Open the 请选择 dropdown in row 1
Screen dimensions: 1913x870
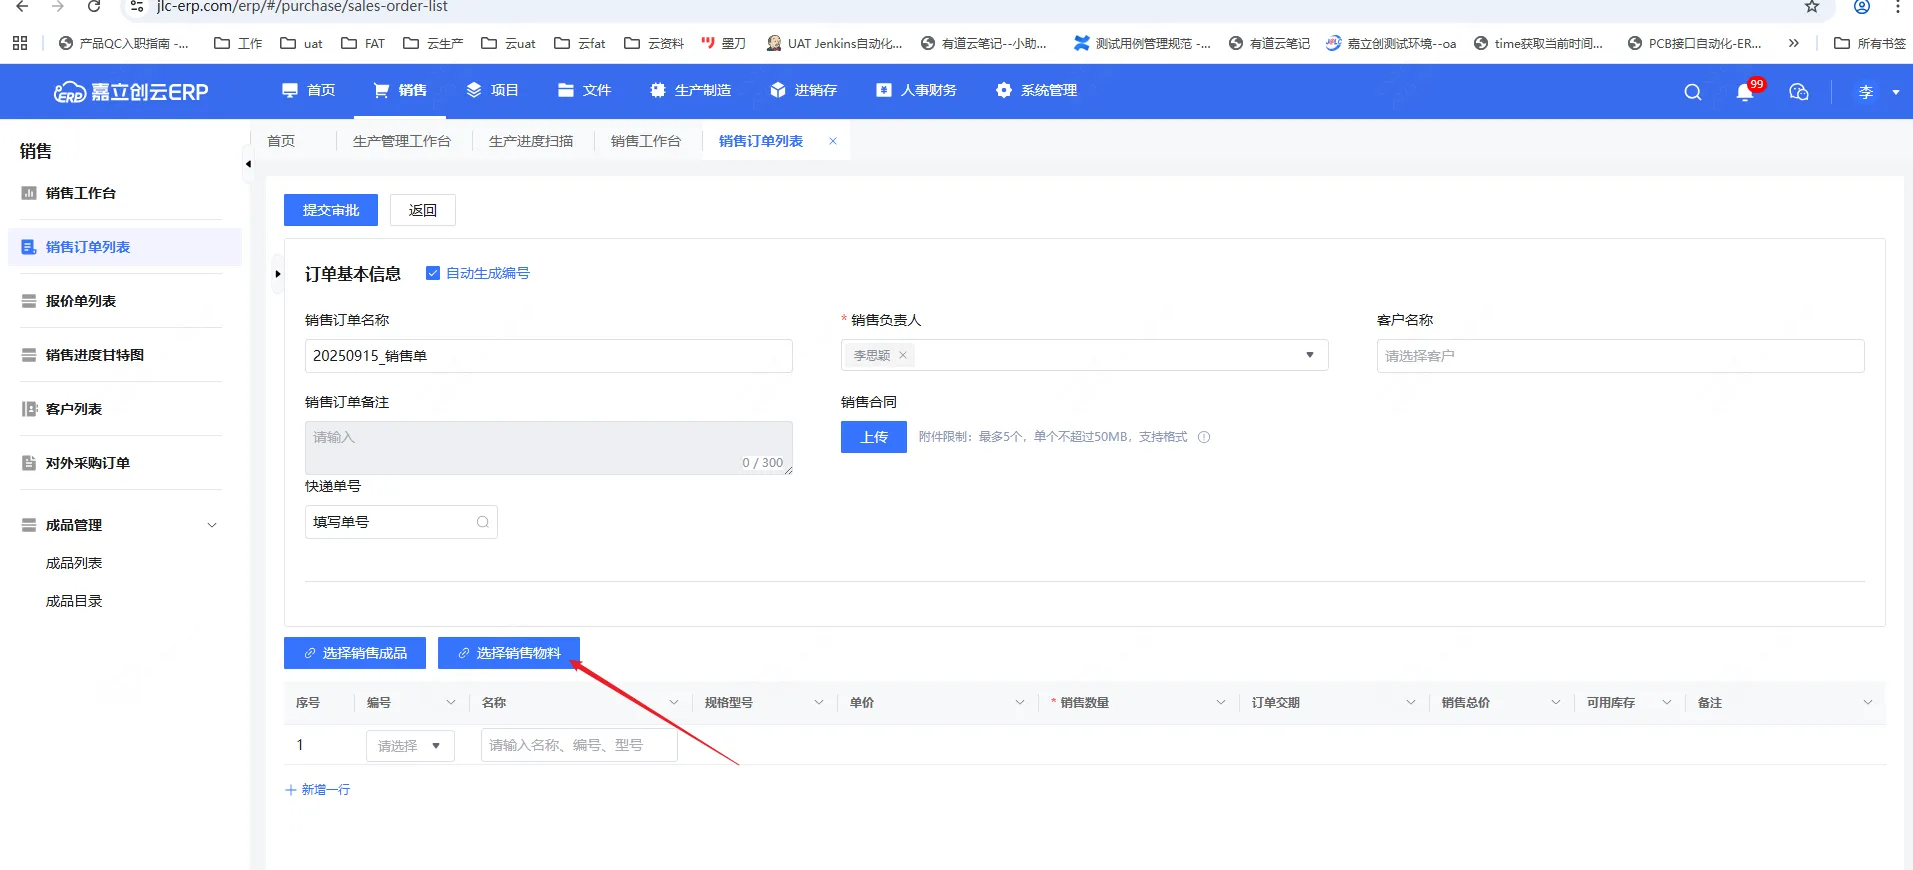[x=410, y=746]
